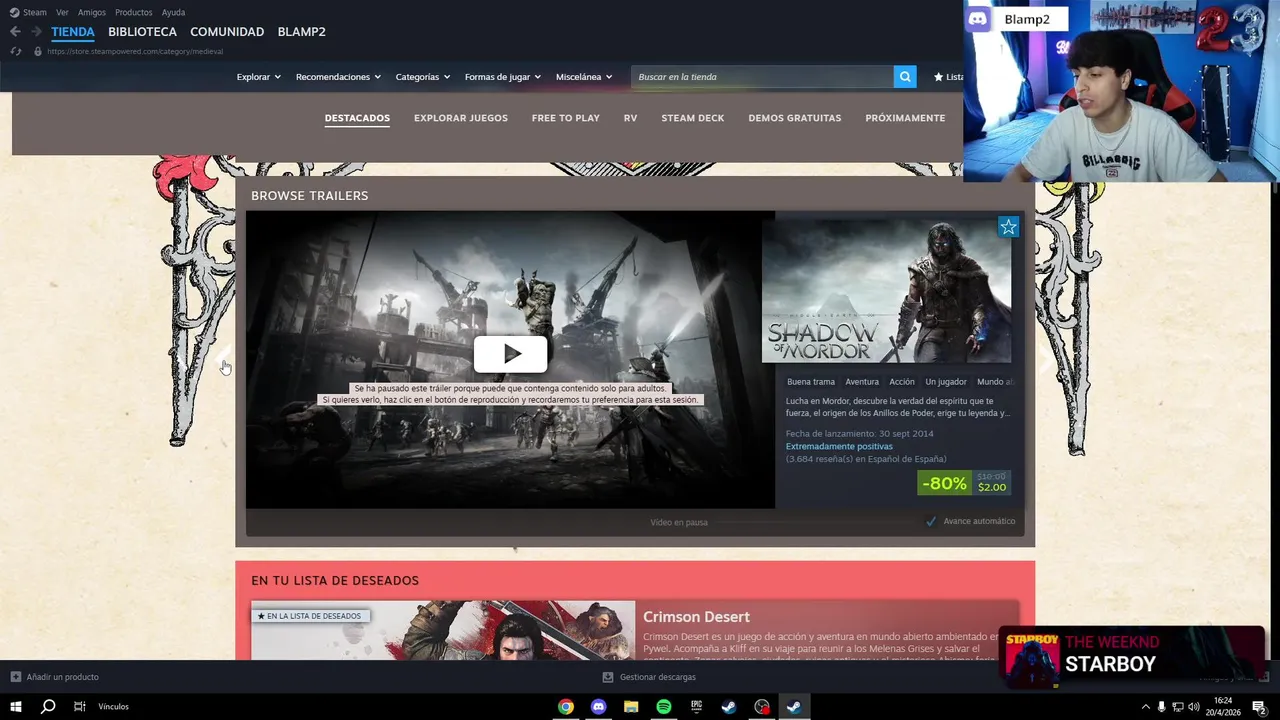This screenshot has width=1280, height=720.
Task: Select the DESTACADOS tab
Action: [357, 118]
